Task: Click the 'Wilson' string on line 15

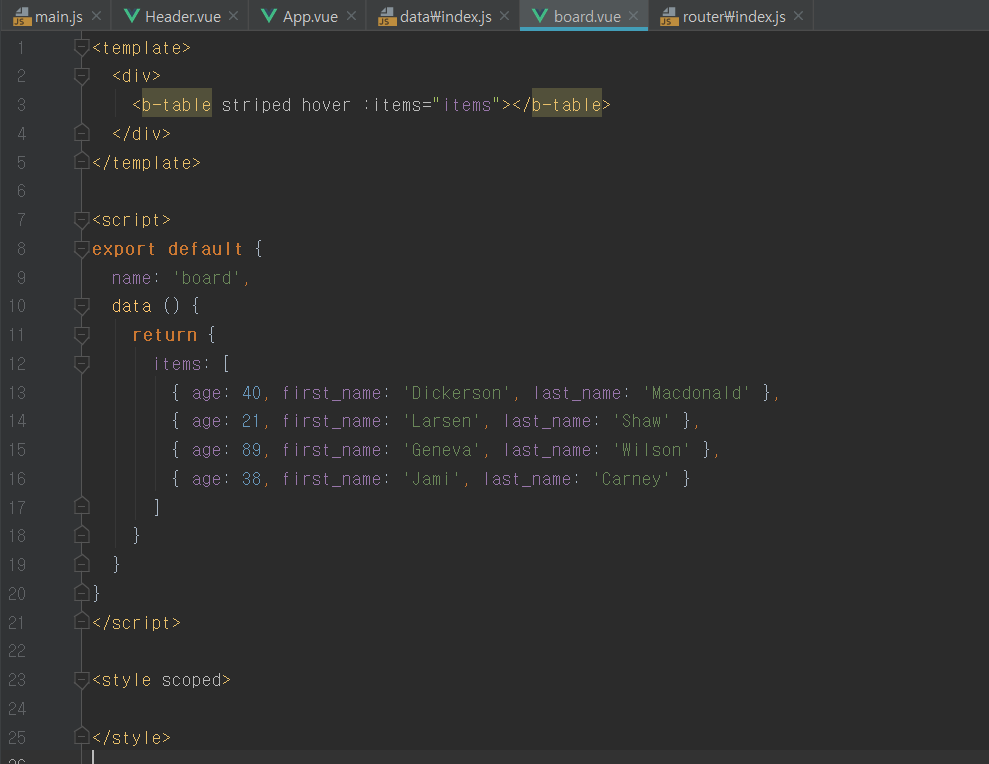Action: point(652,450)
